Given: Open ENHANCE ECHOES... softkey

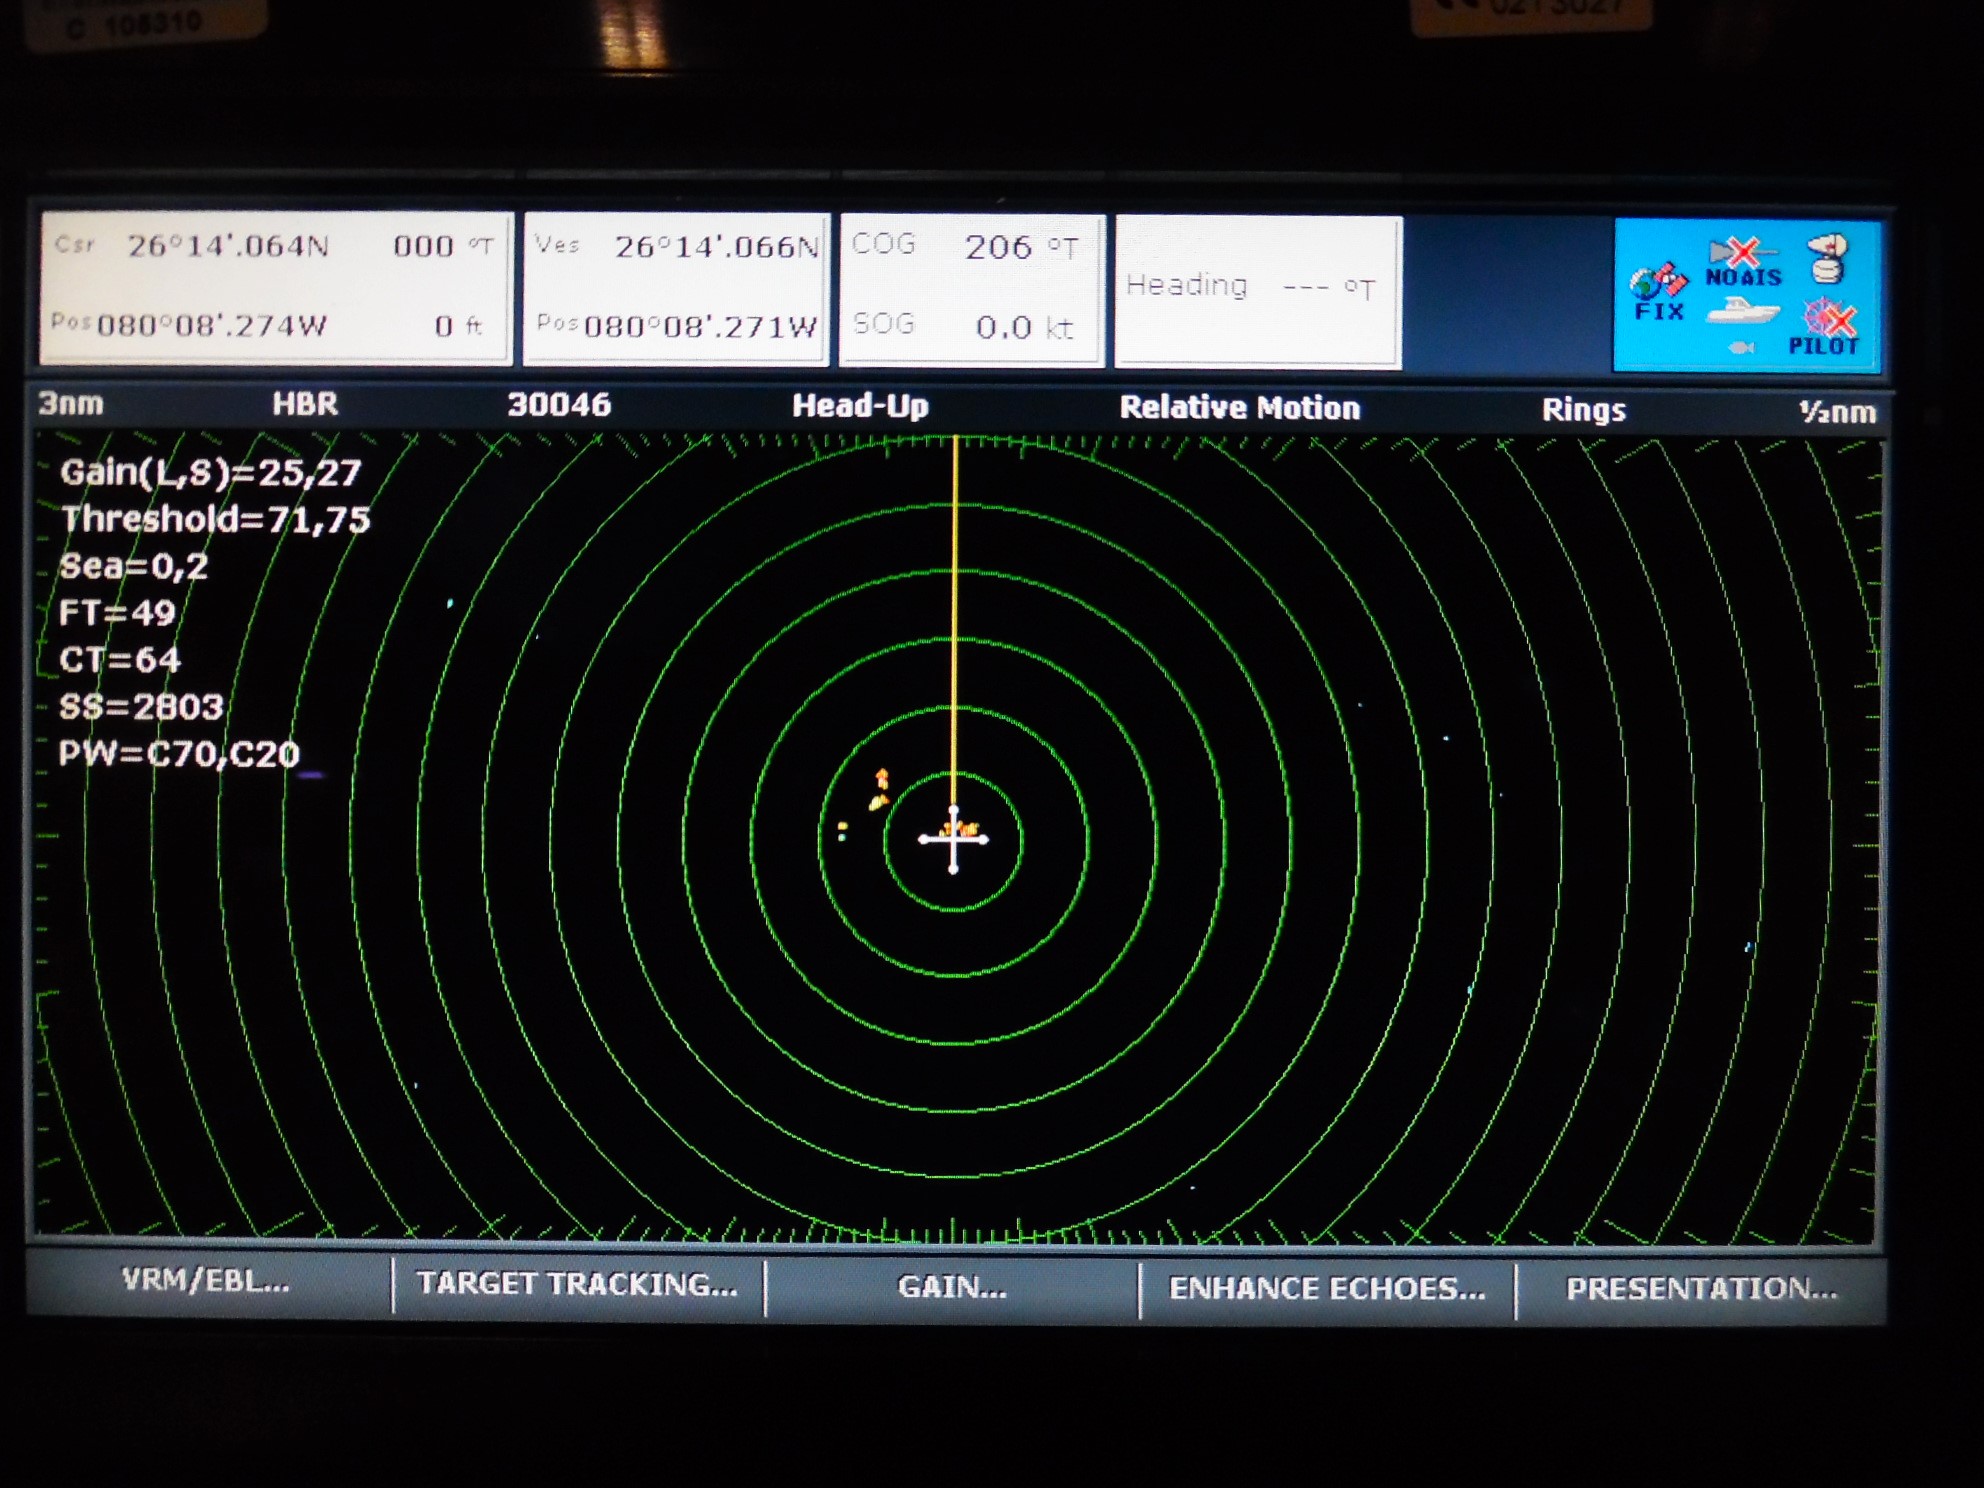Looking at the screenshot, I should point(1327,1289).
